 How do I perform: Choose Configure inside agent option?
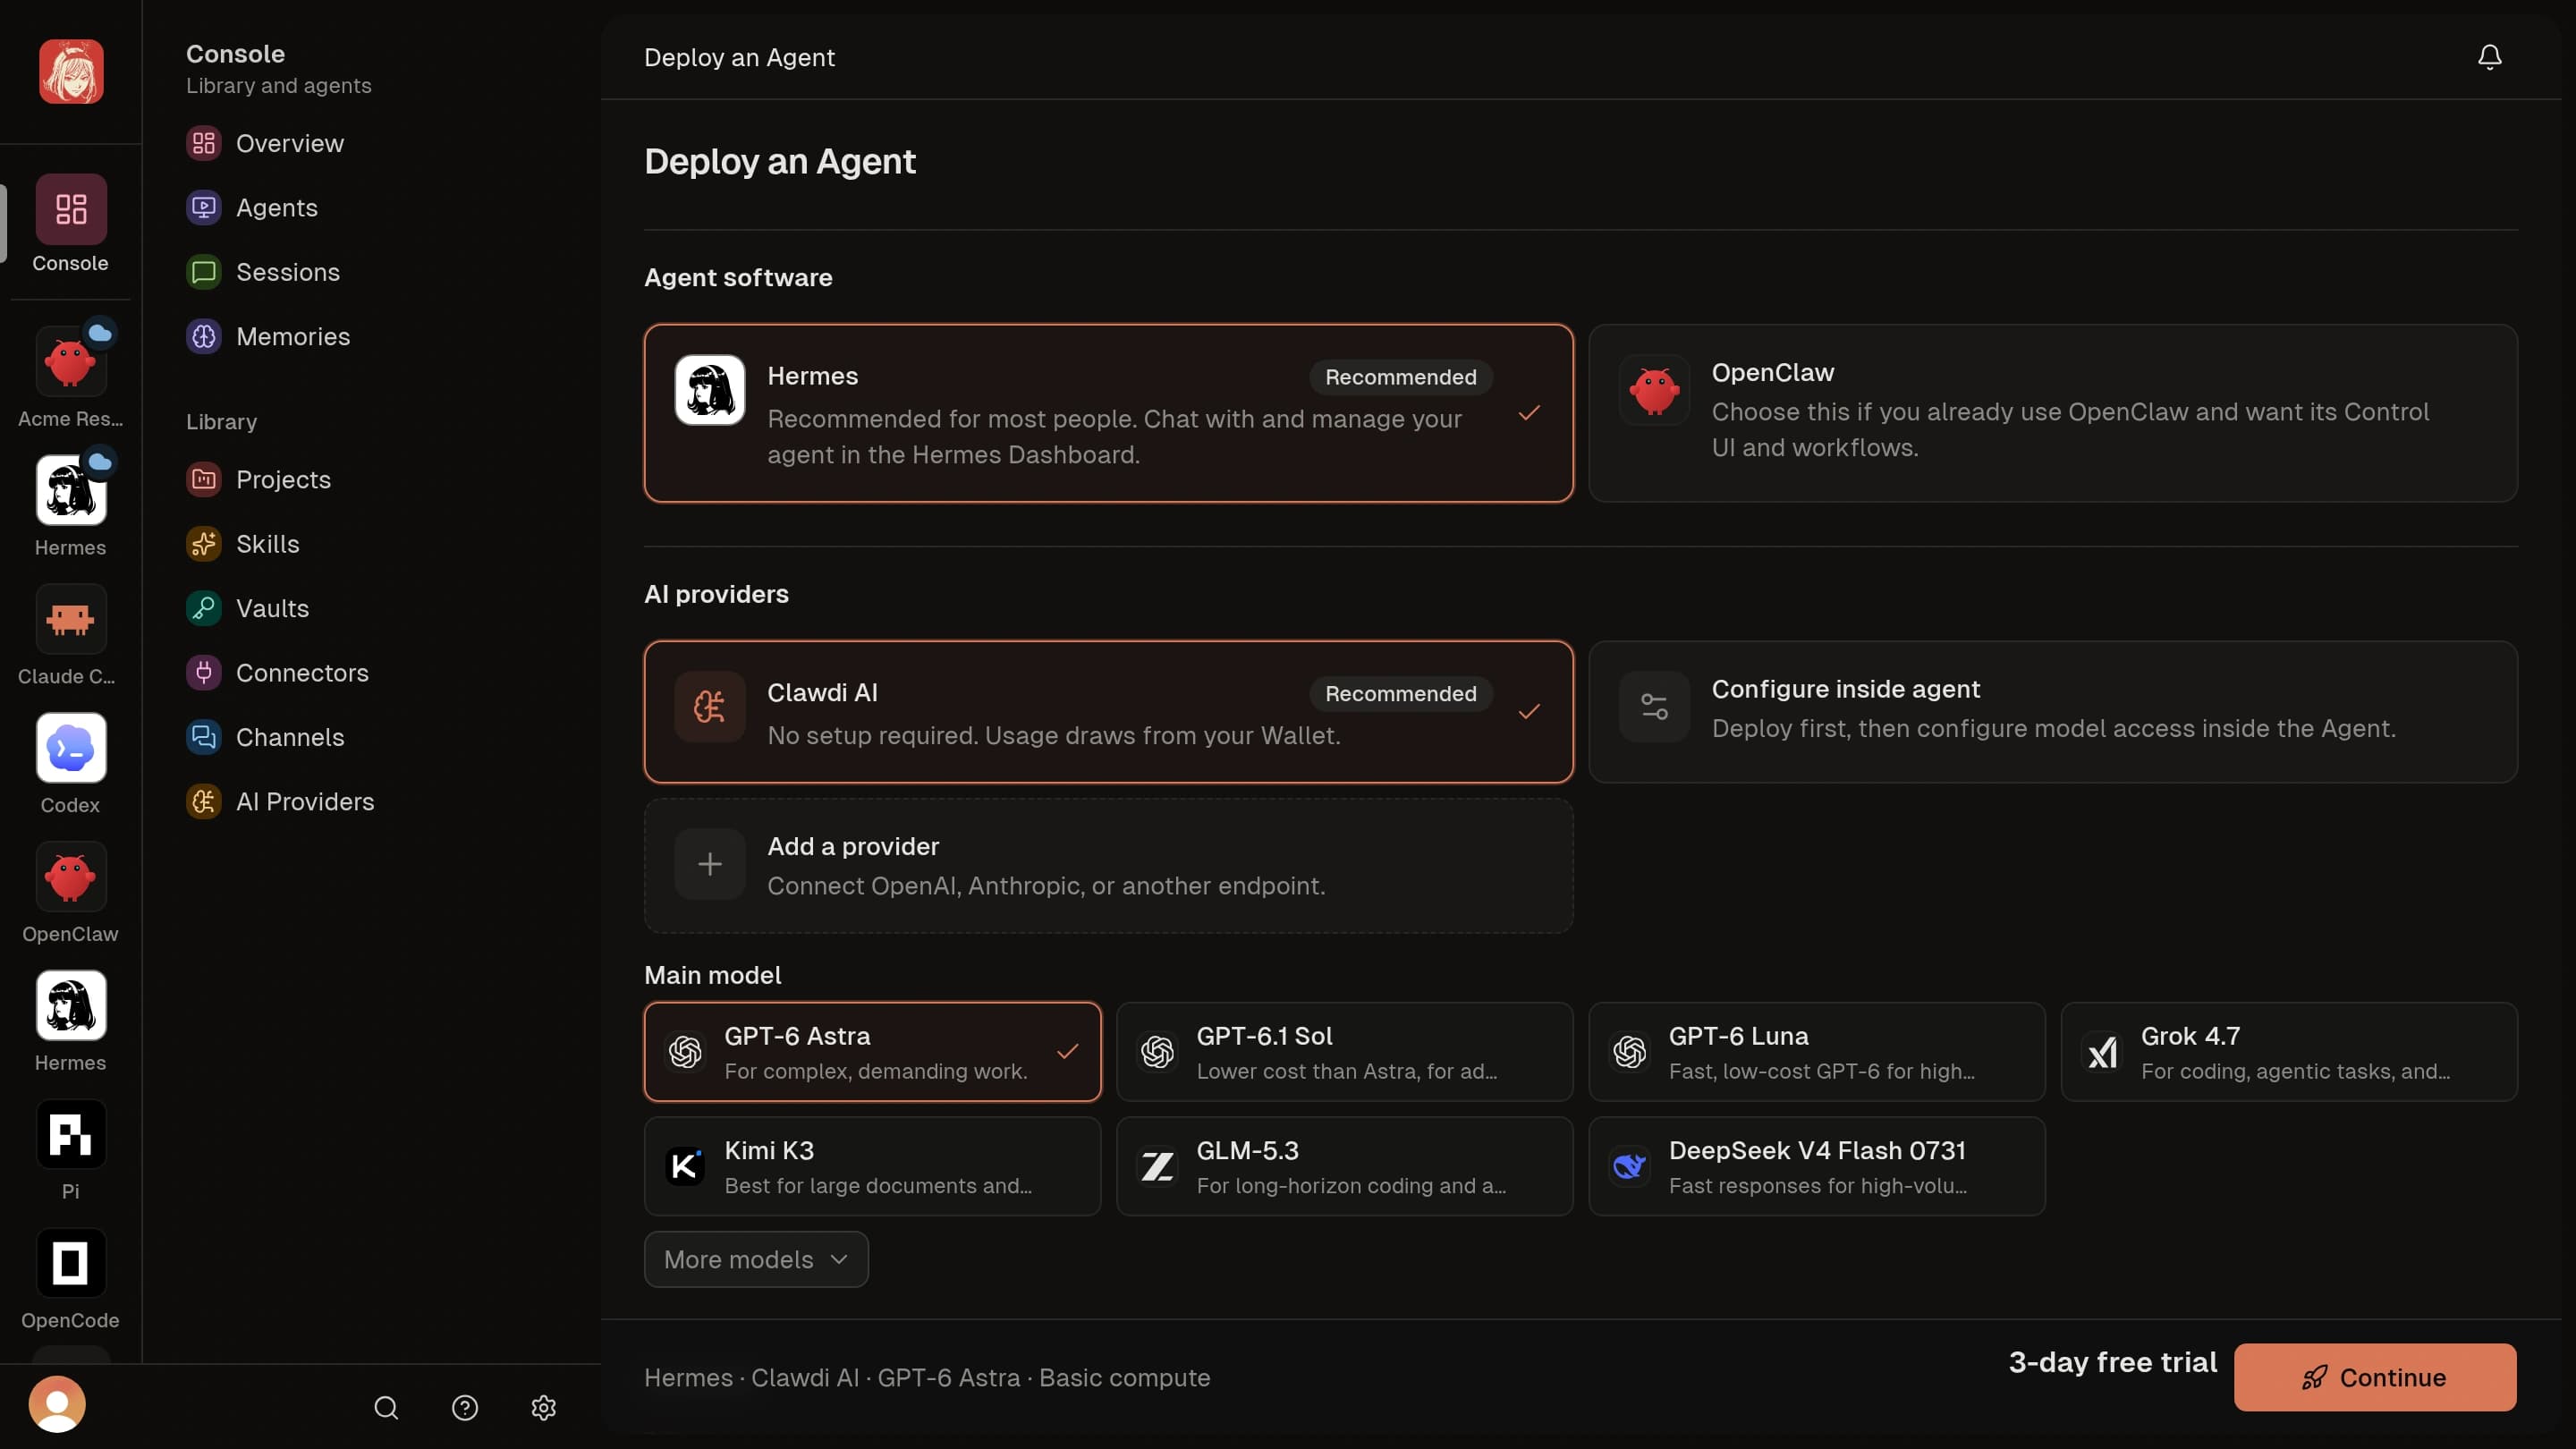point(2053,712)
